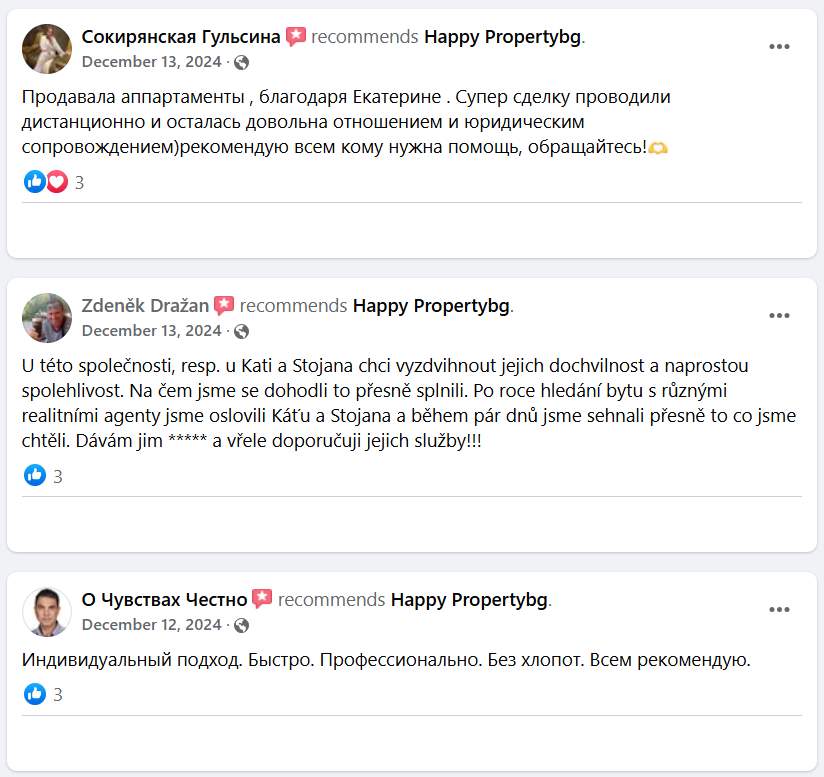The image size is (824, 777).
Task: Open three-dot menu on Zdeněk Dražan's review
Action: click(779, 316)
